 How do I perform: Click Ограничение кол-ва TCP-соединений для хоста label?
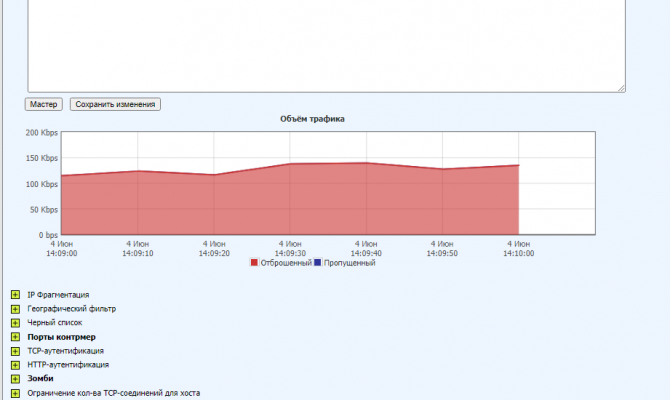[114, 393]
